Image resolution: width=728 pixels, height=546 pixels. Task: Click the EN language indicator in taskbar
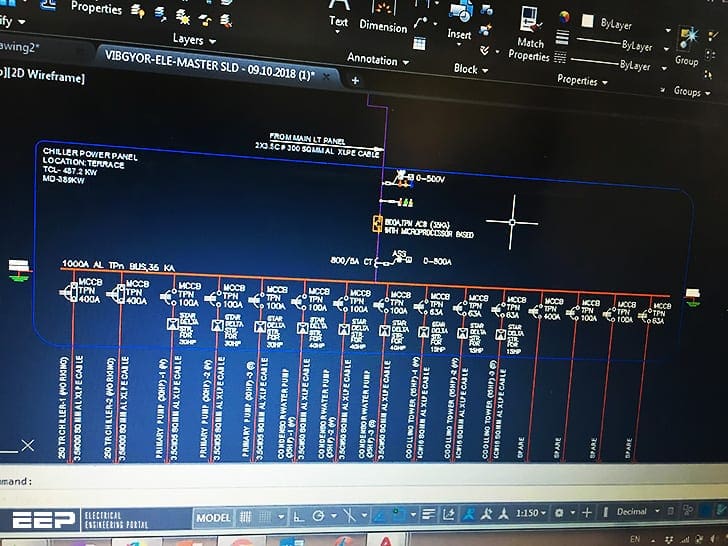point(635,539)
